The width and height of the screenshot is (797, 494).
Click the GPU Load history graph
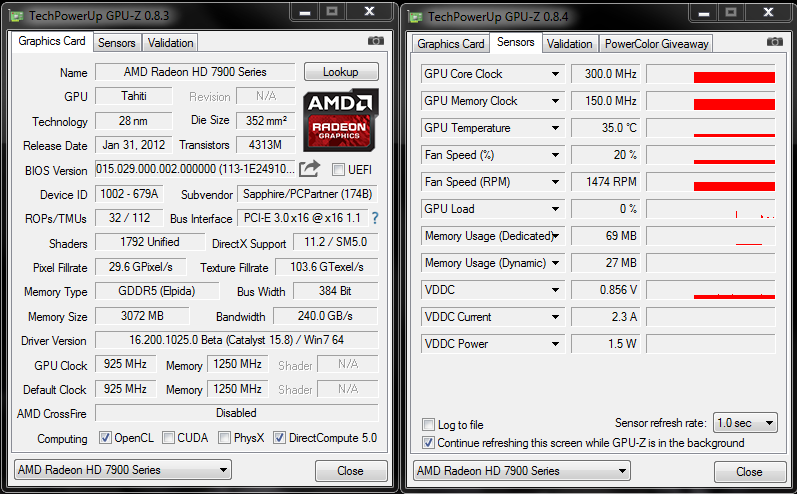coord(711,208)
